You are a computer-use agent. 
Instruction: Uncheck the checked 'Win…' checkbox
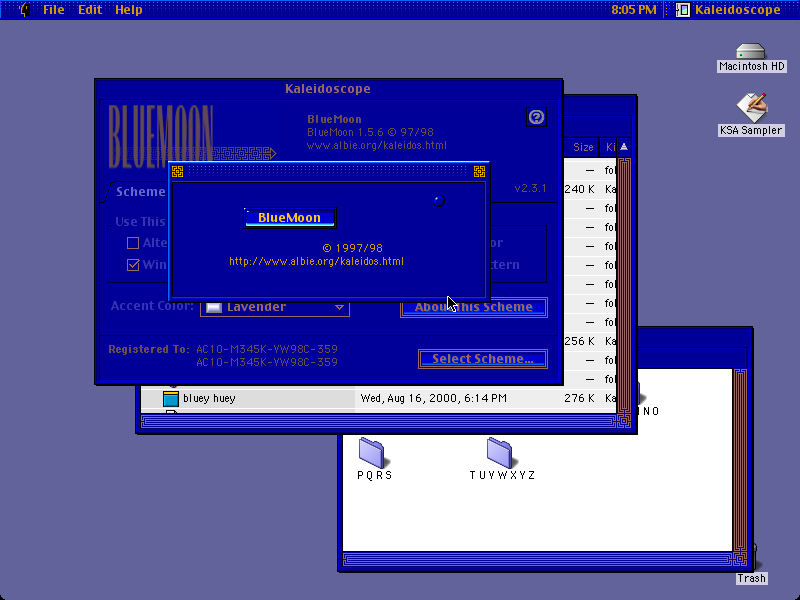pos(133,265)
